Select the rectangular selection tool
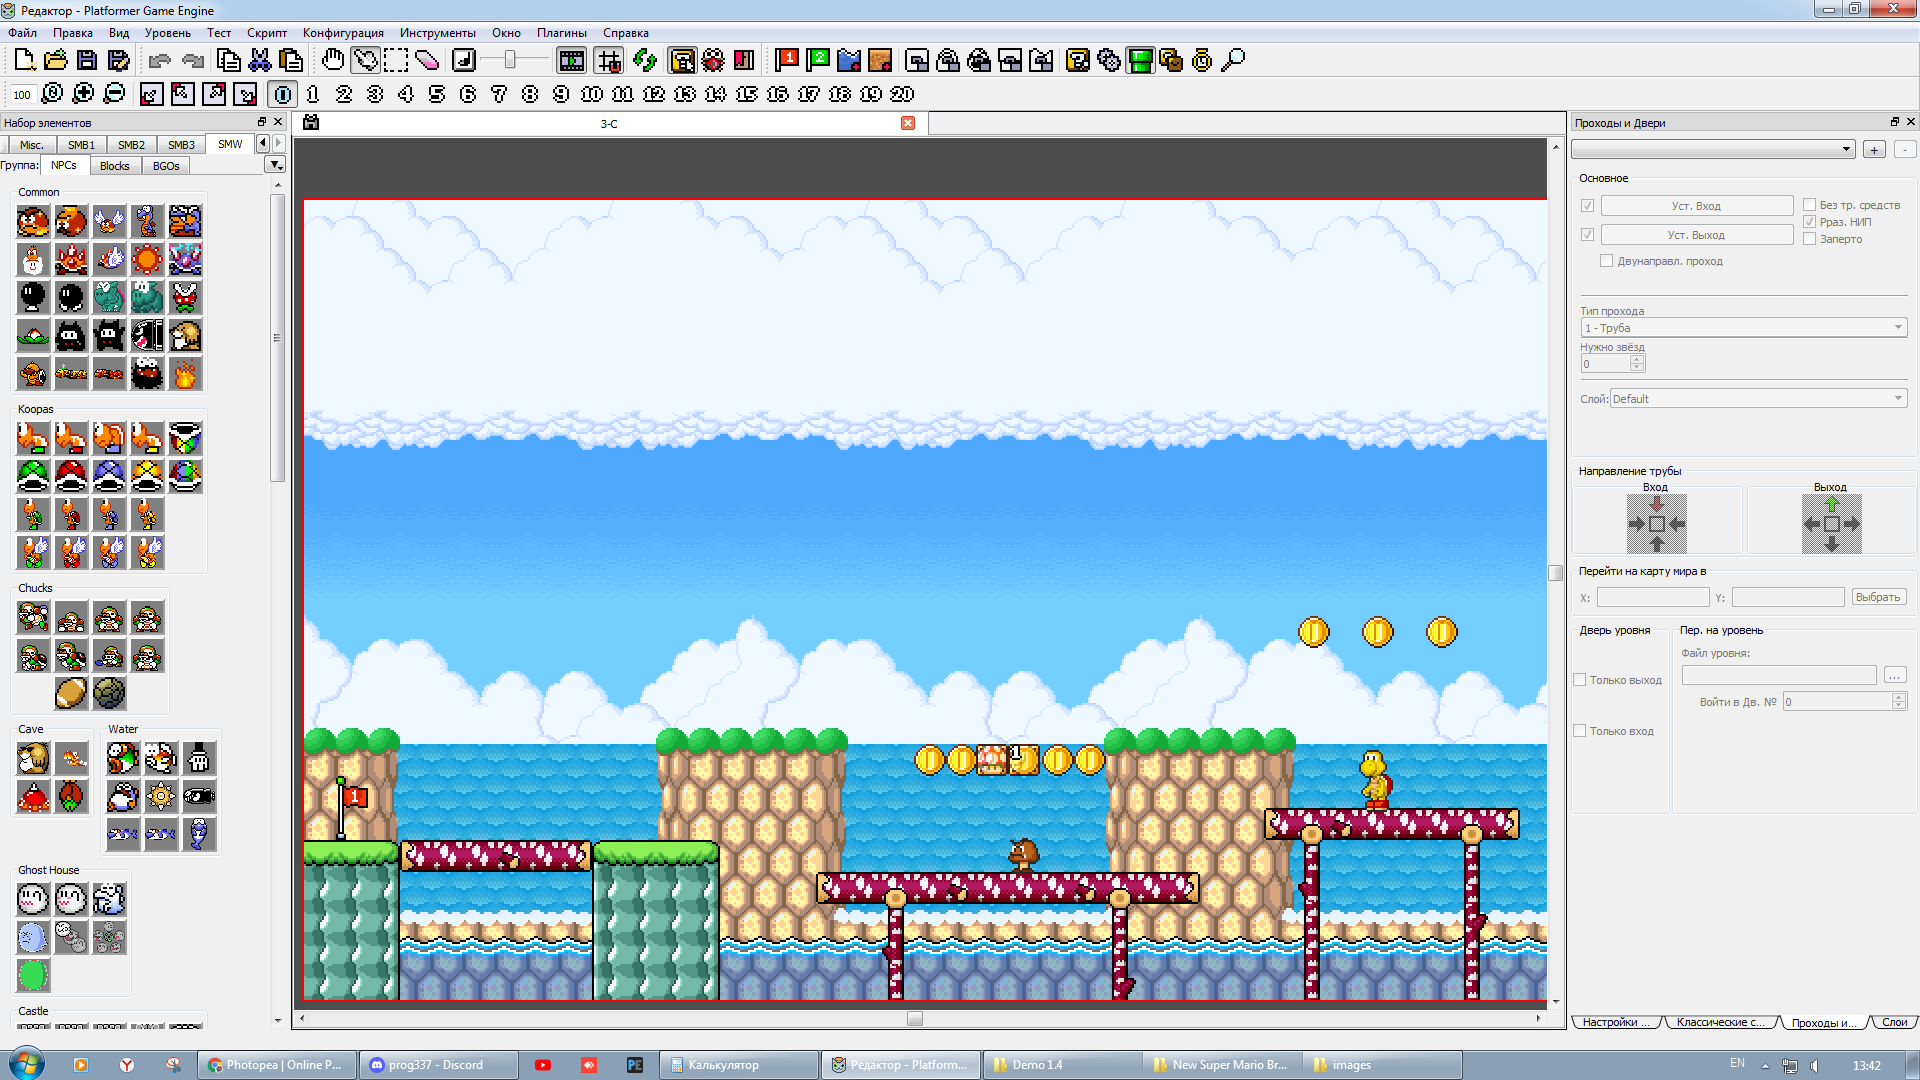This screenshot has width=1920, height=1080. (396, 60)
